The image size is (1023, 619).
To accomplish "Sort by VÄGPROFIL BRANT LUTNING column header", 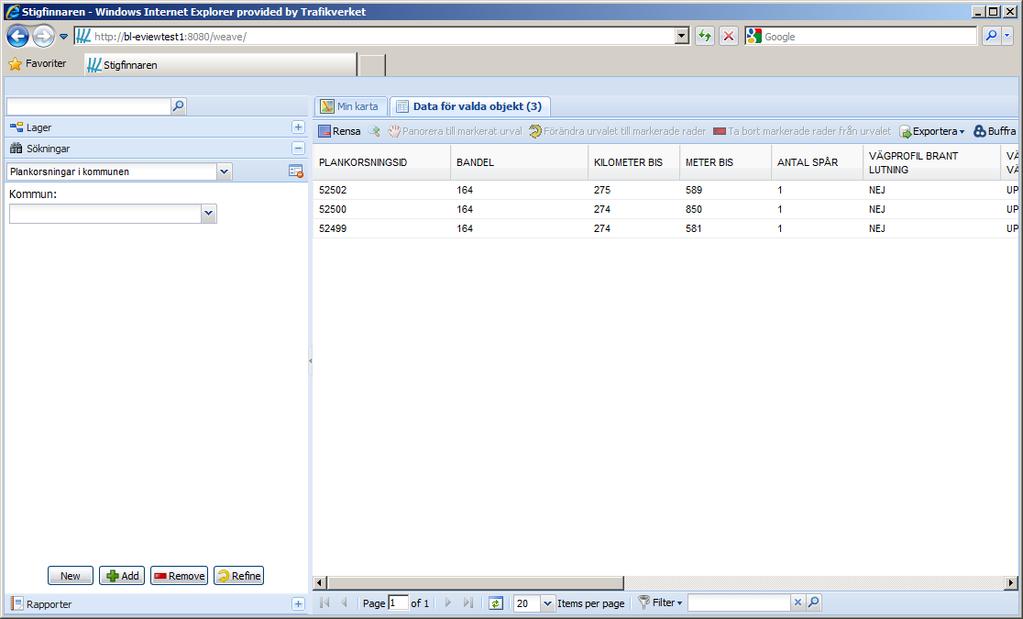I will pos(932,162).
